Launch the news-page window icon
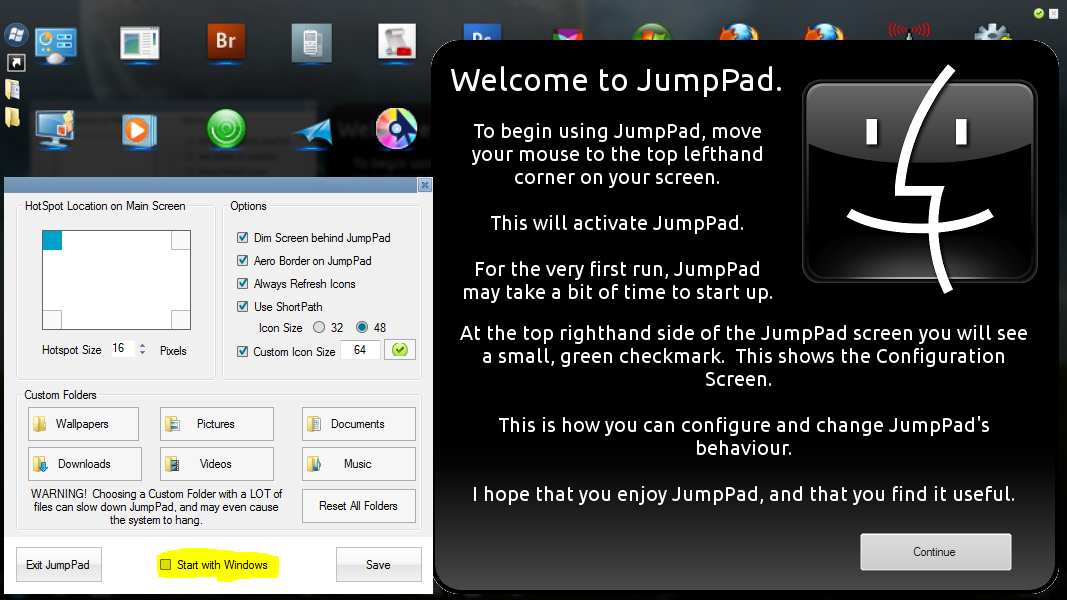This screenshot has height=600, width=1067. click(x=140, y=45)
